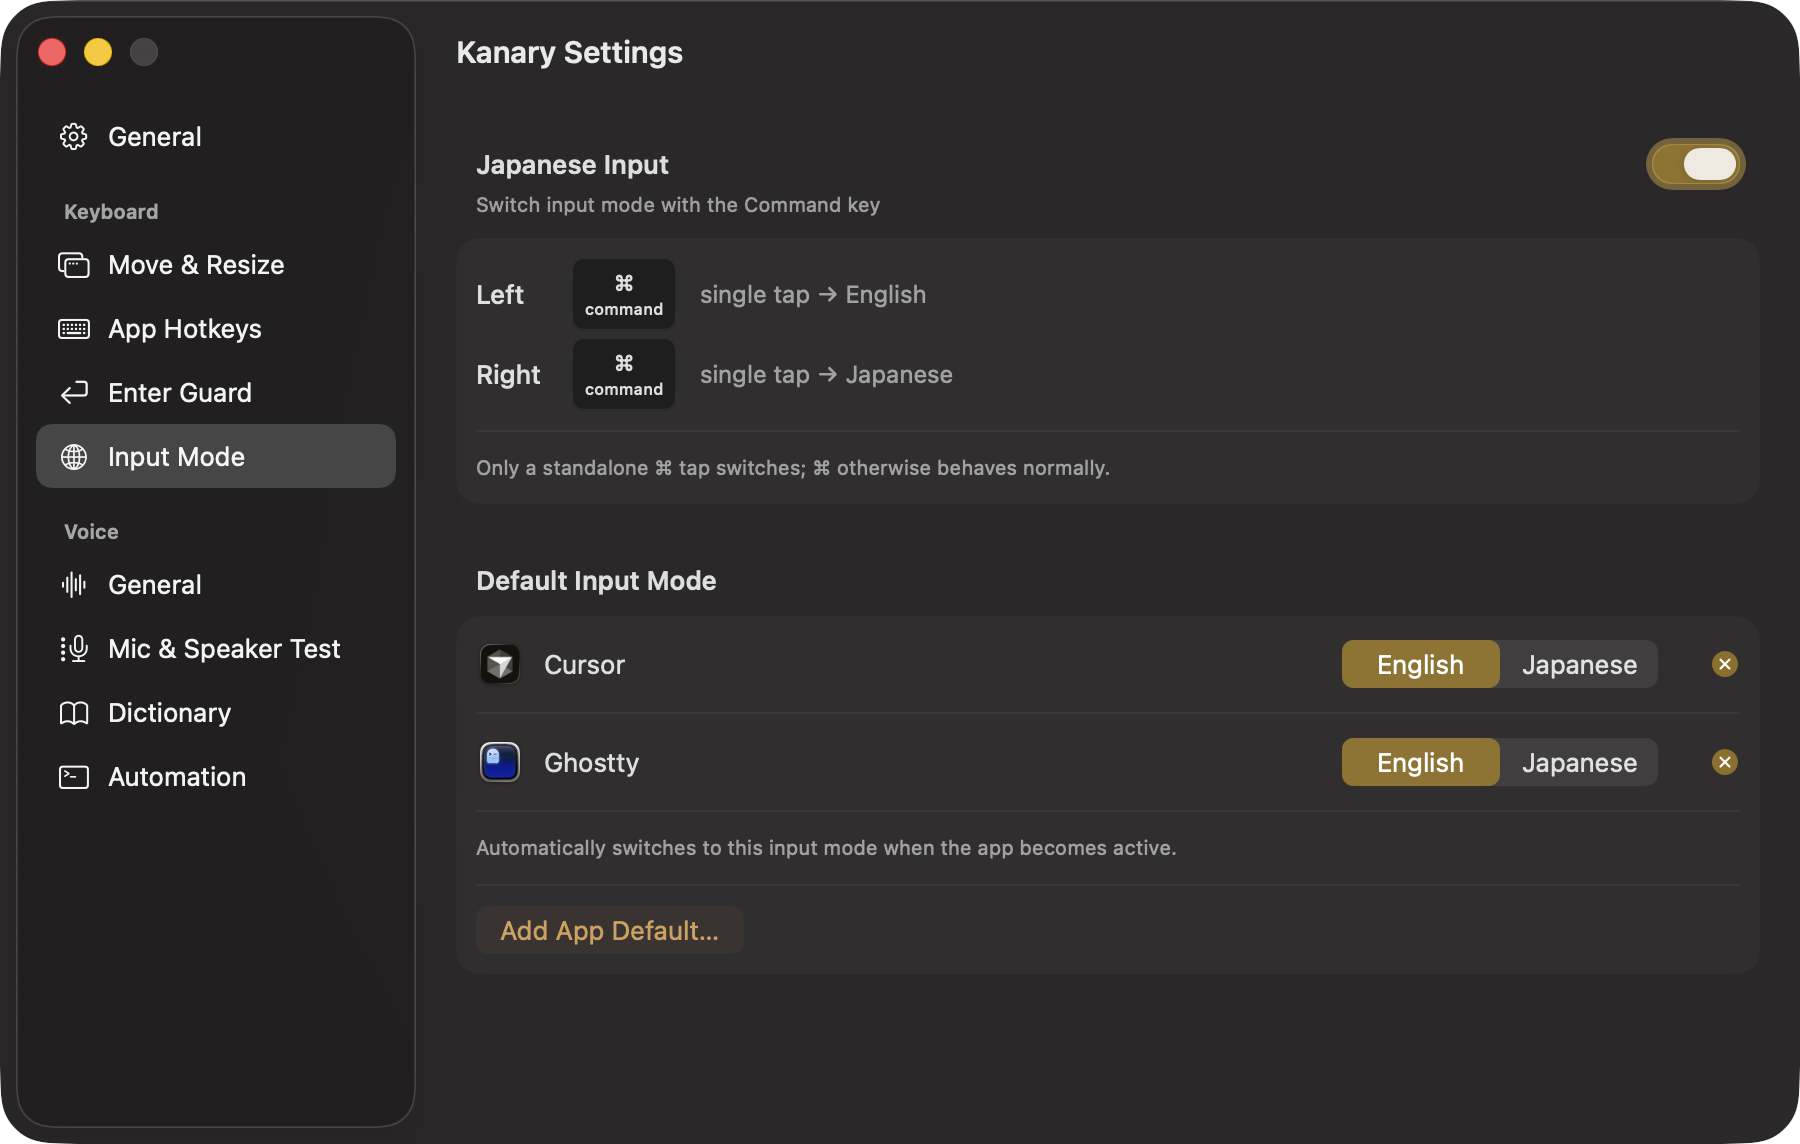The height and width of the screenshot is (1144, 1800).
Task: Toggle the Japanese Input switch
Action: [x=1695, y=164]
